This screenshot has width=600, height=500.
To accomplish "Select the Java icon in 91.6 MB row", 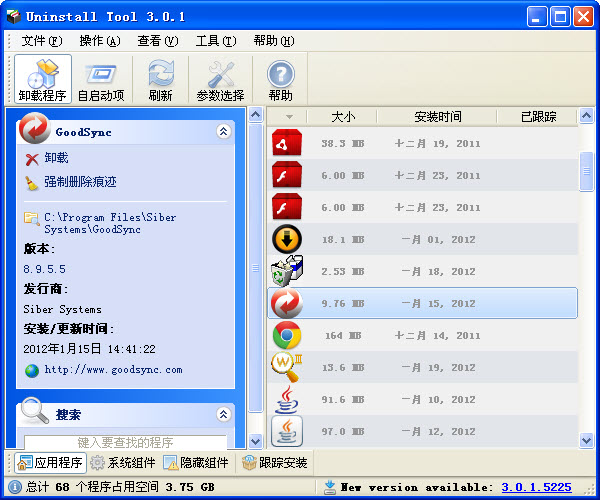I will [287, 399].
